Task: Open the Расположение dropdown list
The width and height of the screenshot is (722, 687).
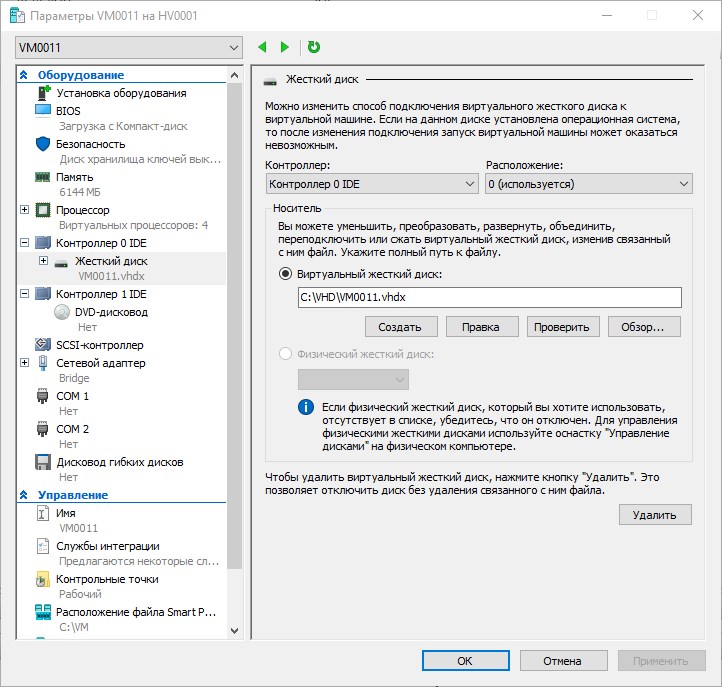Action: point(588,184)
